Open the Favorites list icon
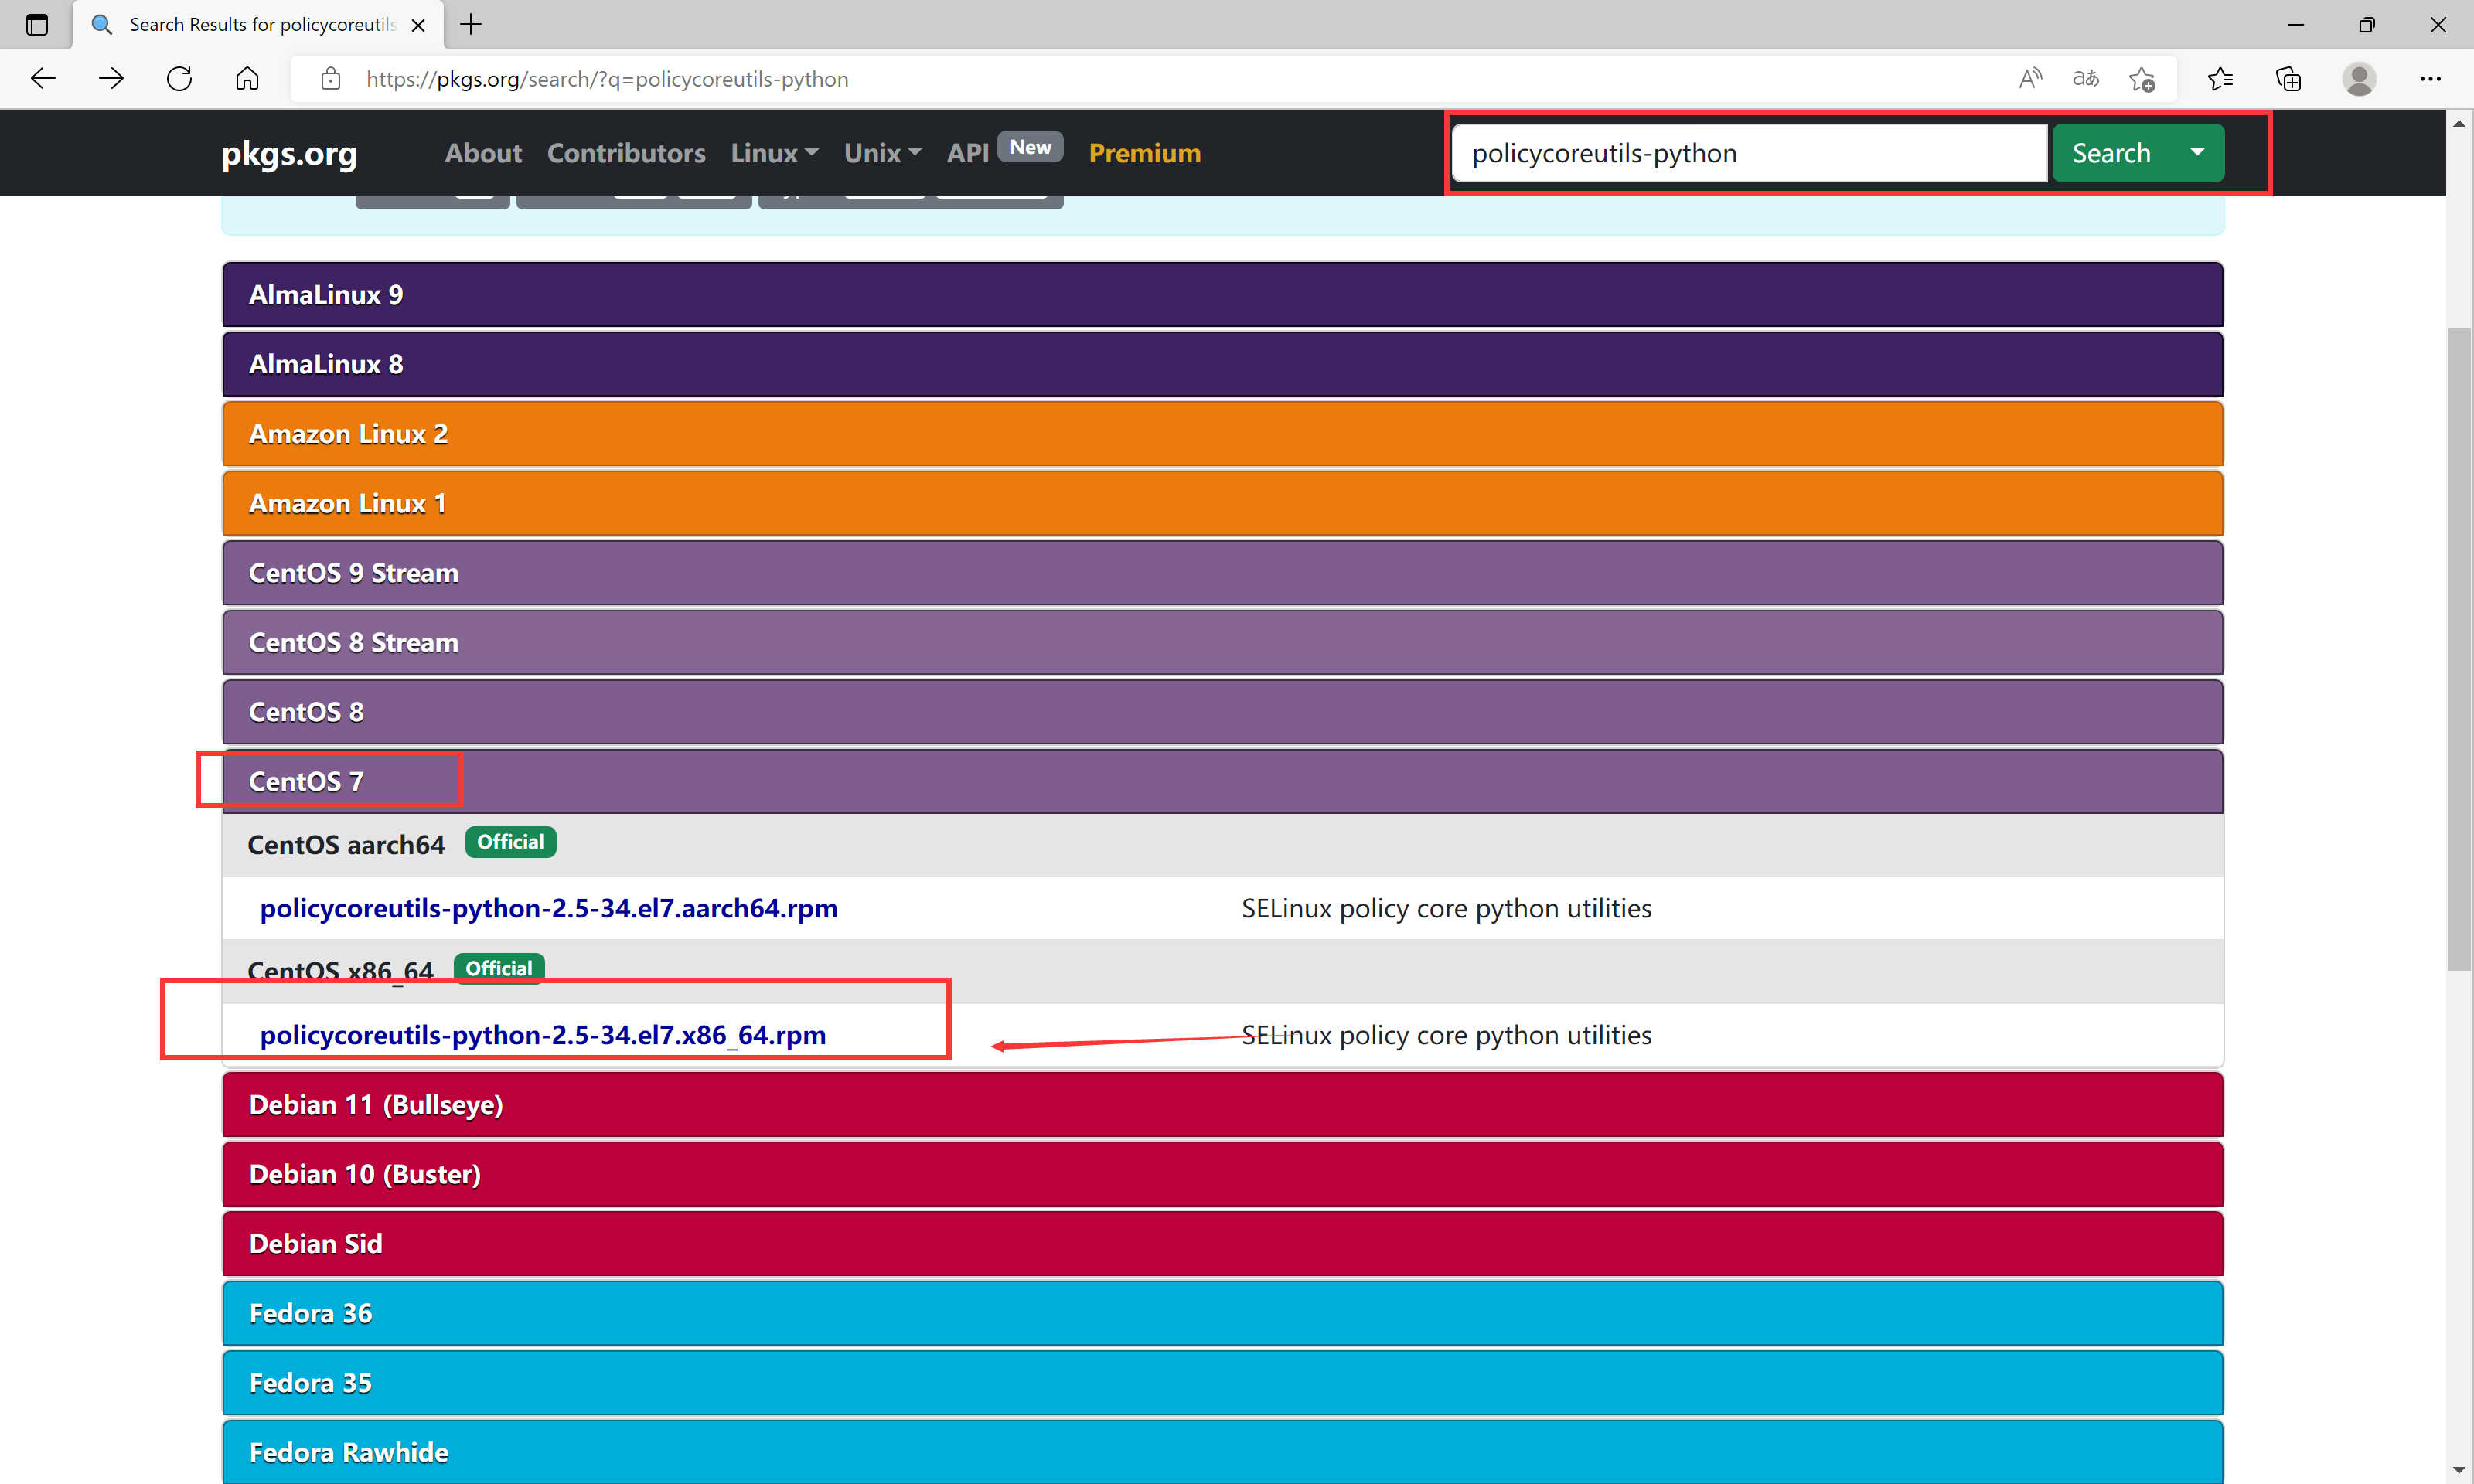 2220,78
